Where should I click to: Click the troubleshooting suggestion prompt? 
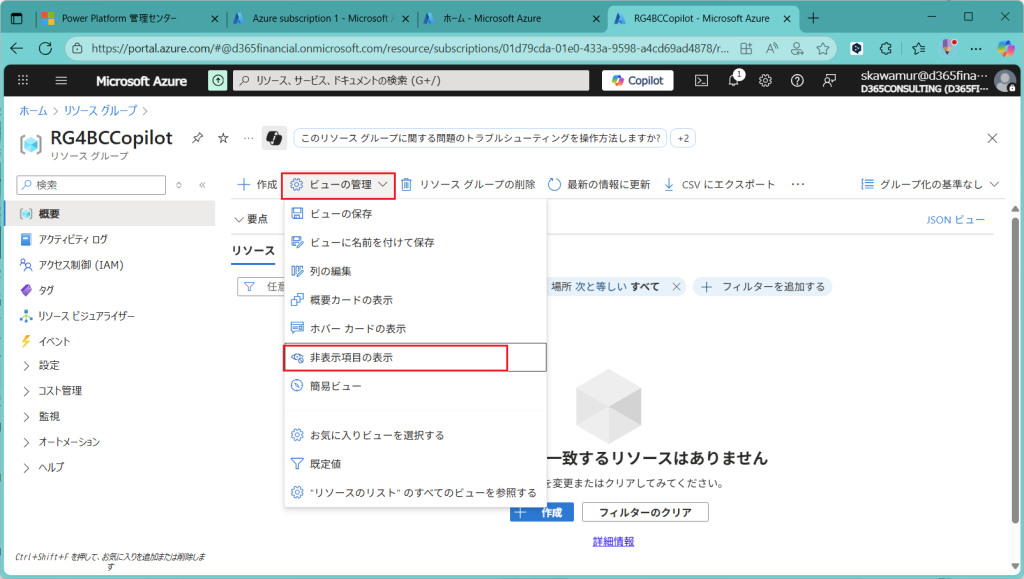(x=481, y=138)
